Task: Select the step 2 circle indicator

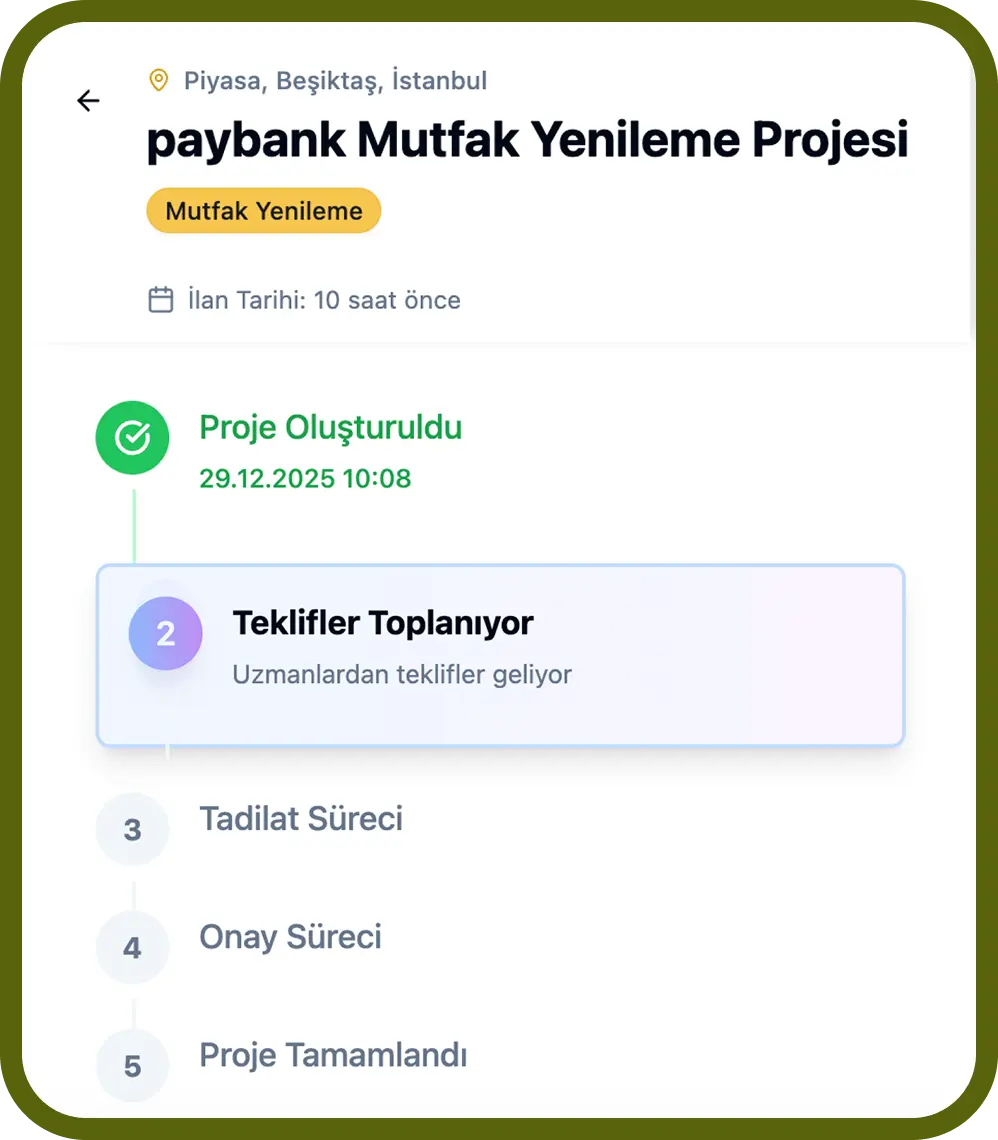Action: (x=165, y=633)
